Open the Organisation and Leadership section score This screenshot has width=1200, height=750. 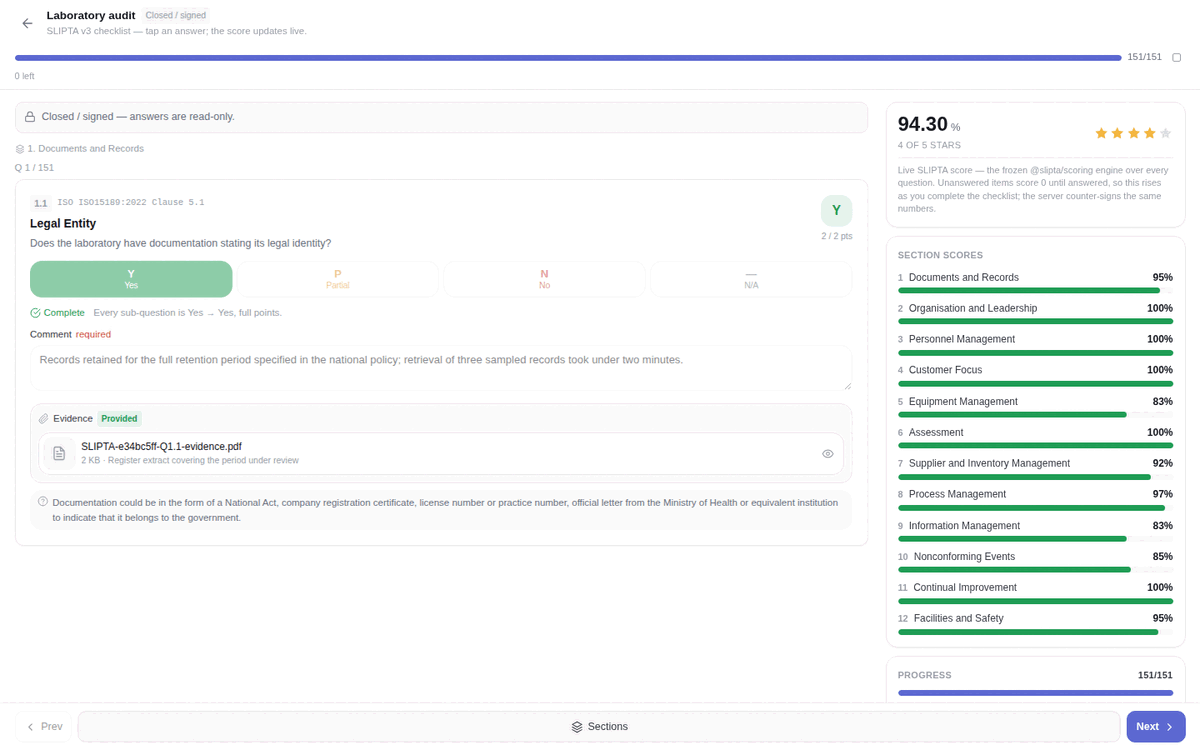(1035, 314)
